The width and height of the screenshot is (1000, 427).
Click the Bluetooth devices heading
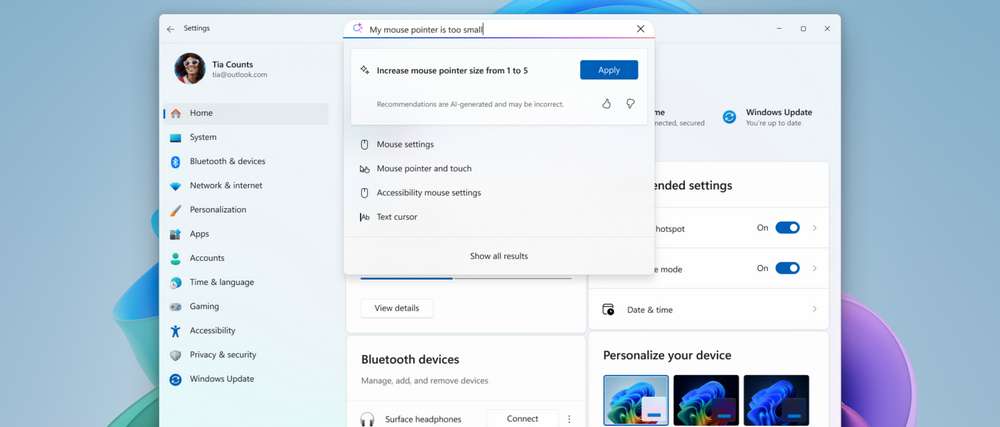tap(410, 359)
